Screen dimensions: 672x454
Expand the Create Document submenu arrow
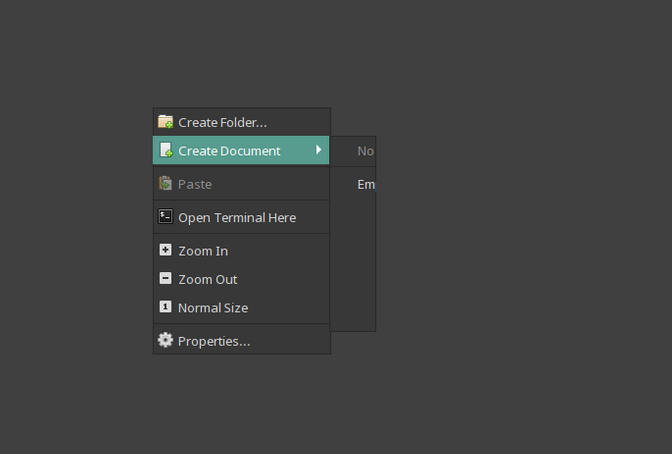coord(319,151)
